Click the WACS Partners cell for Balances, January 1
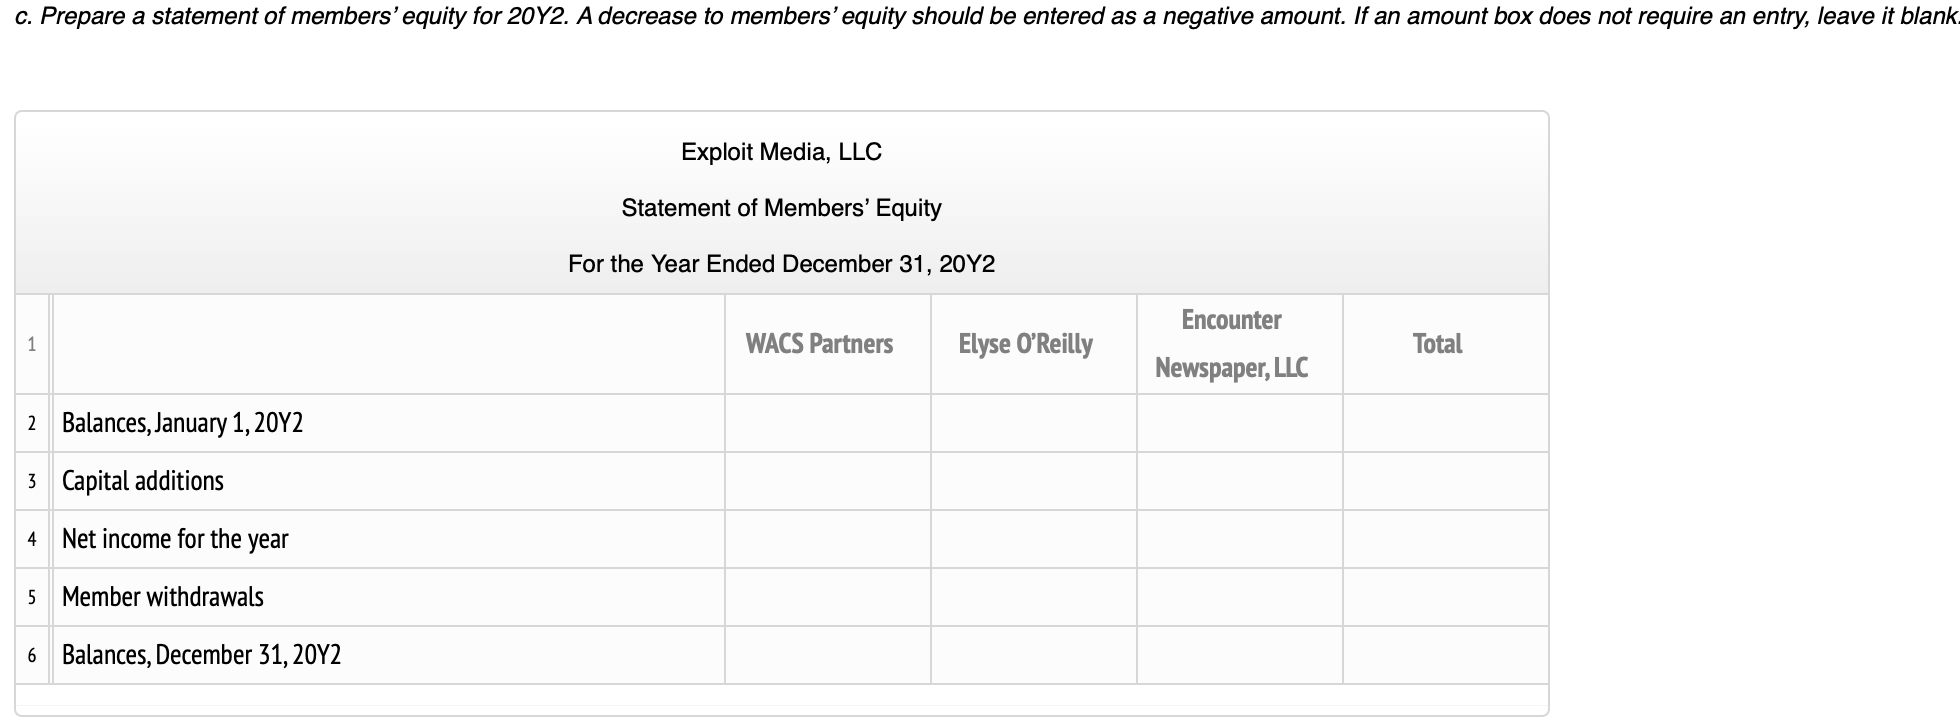Viewport: 1960px width, 720px height. coord(827,423)
